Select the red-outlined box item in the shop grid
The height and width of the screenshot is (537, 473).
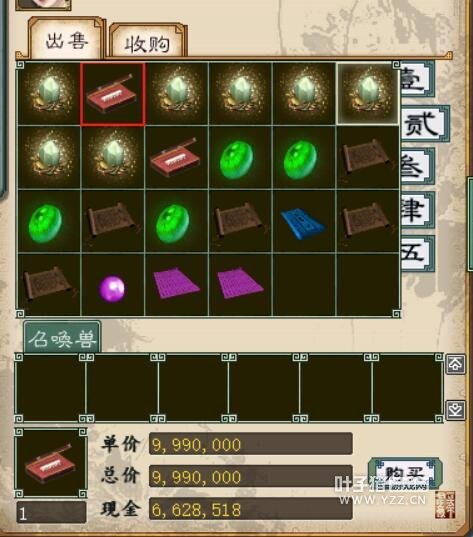[x=113, y=94]
